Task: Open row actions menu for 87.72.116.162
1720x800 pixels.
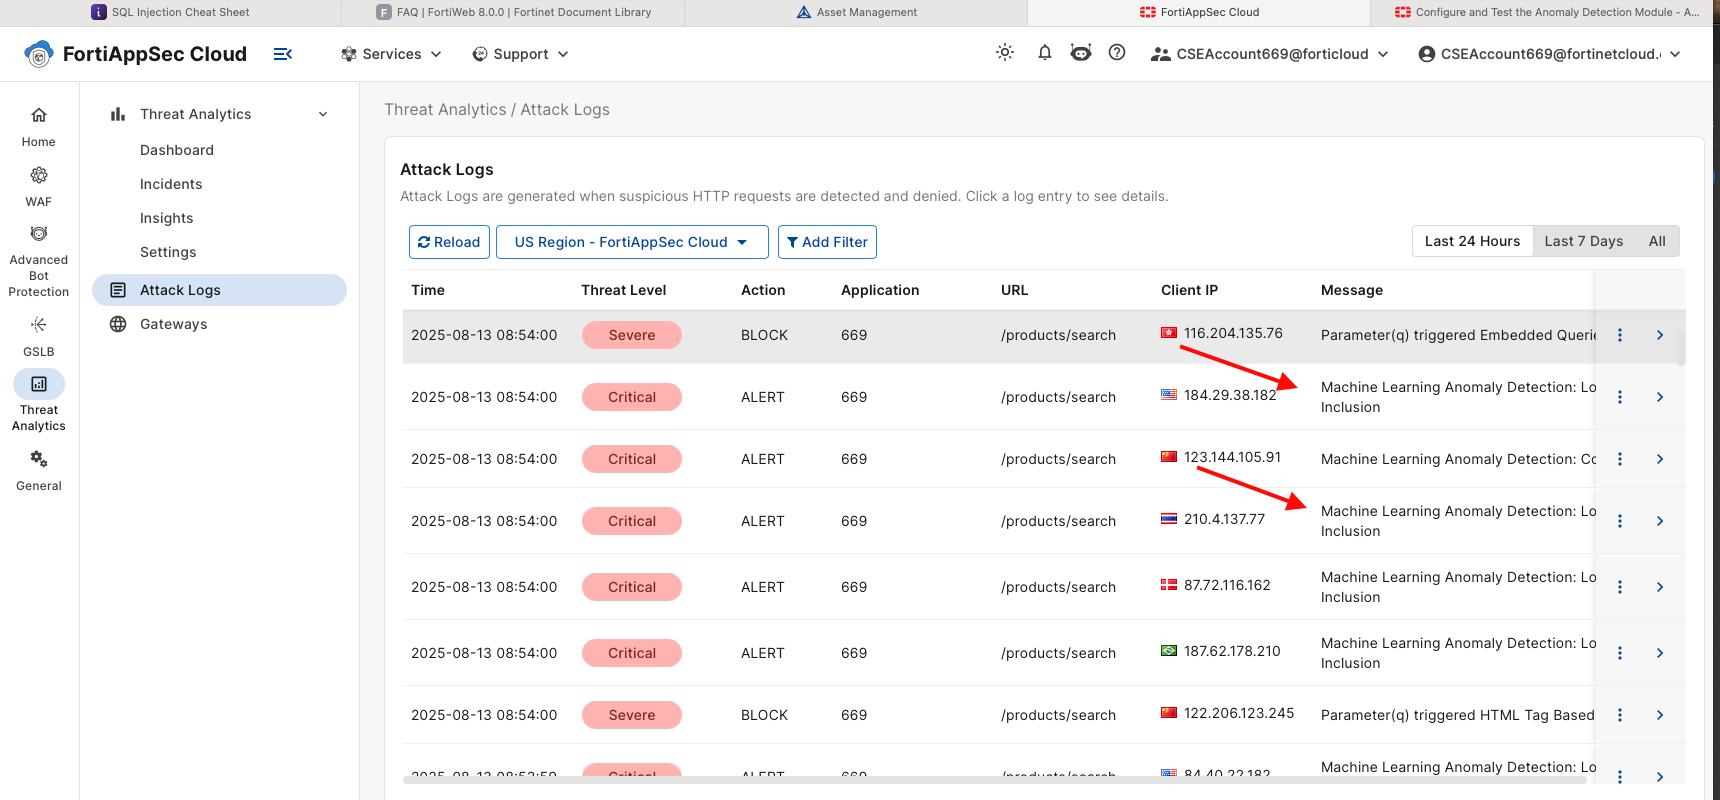Action: click(1620, 587)
